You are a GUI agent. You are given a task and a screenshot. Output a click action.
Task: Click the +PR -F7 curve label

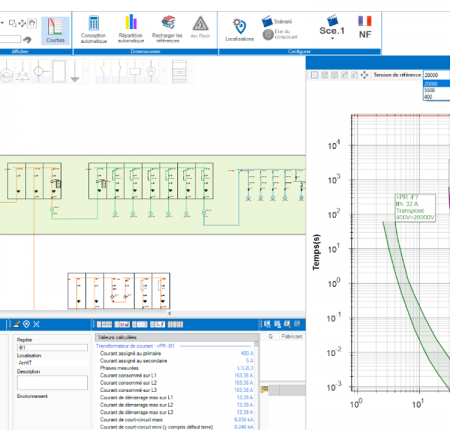(415, 207)
